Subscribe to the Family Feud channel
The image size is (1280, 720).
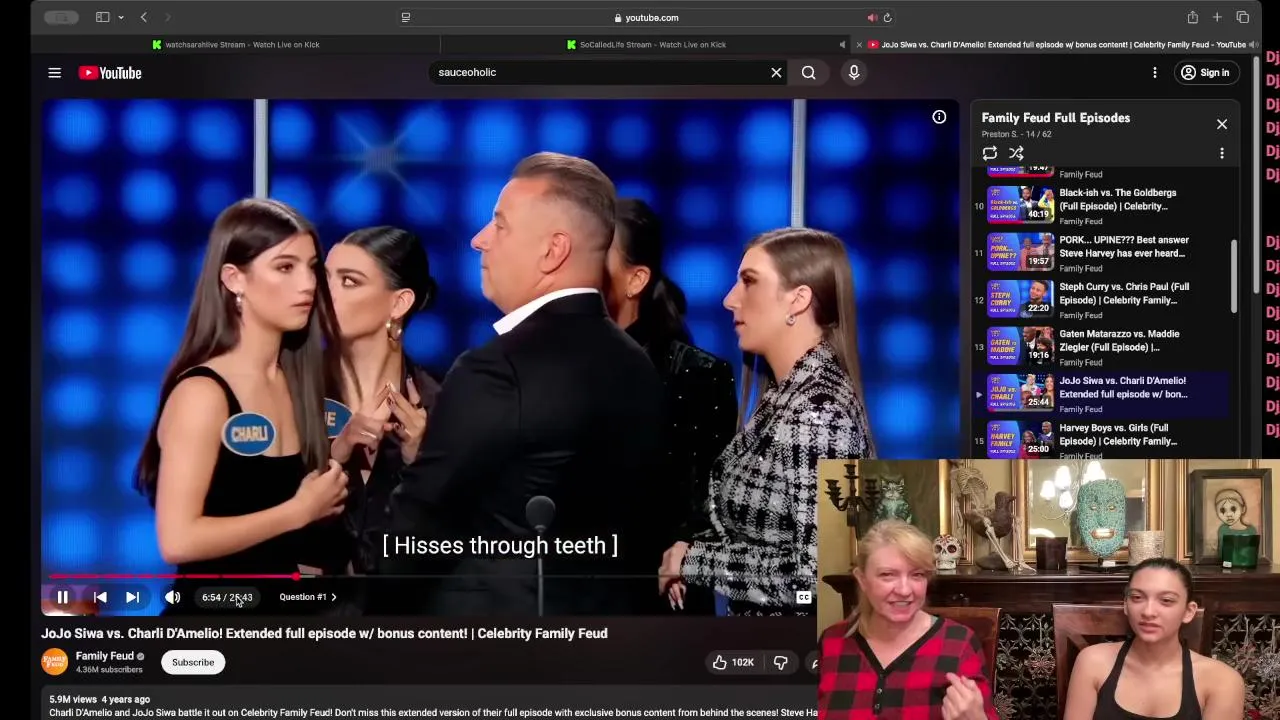(193, 662)
